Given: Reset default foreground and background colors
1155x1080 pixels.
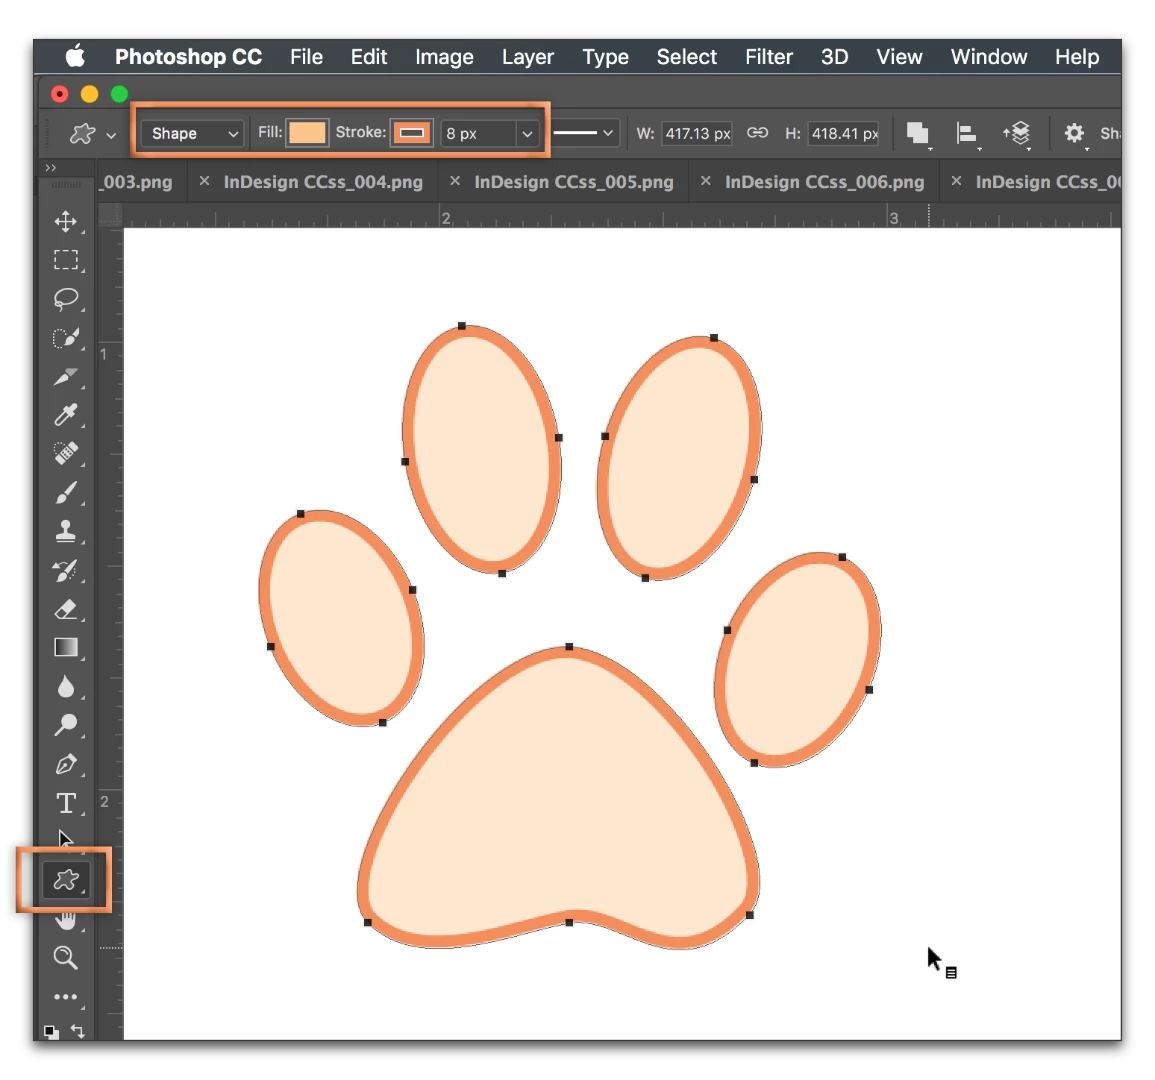Looking at the screenshot, I should pyautogui.click(x=50, y=1031).
